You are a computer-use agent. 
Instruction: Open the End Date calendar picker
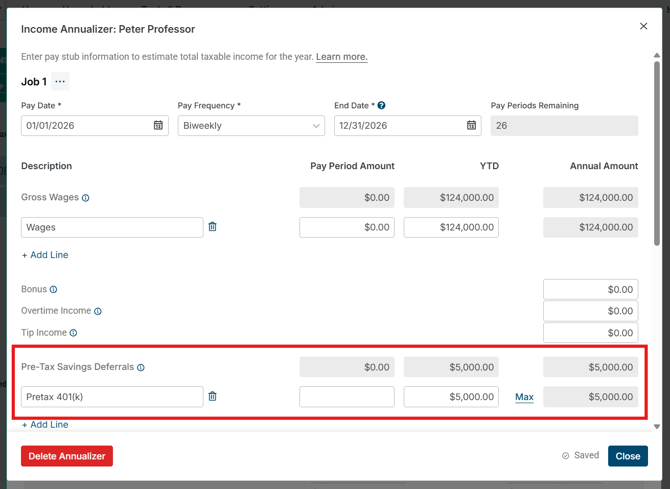point(471,126)
